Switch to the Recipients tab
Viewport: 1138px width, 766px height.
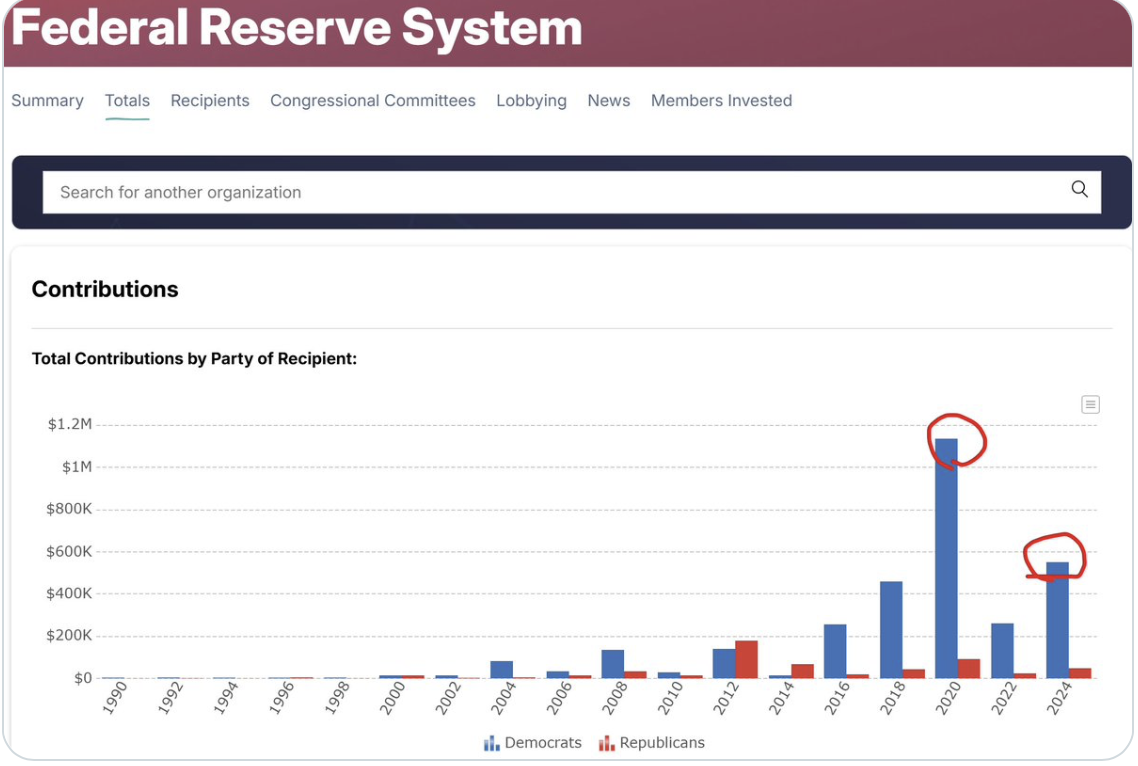tap(210, 101)
